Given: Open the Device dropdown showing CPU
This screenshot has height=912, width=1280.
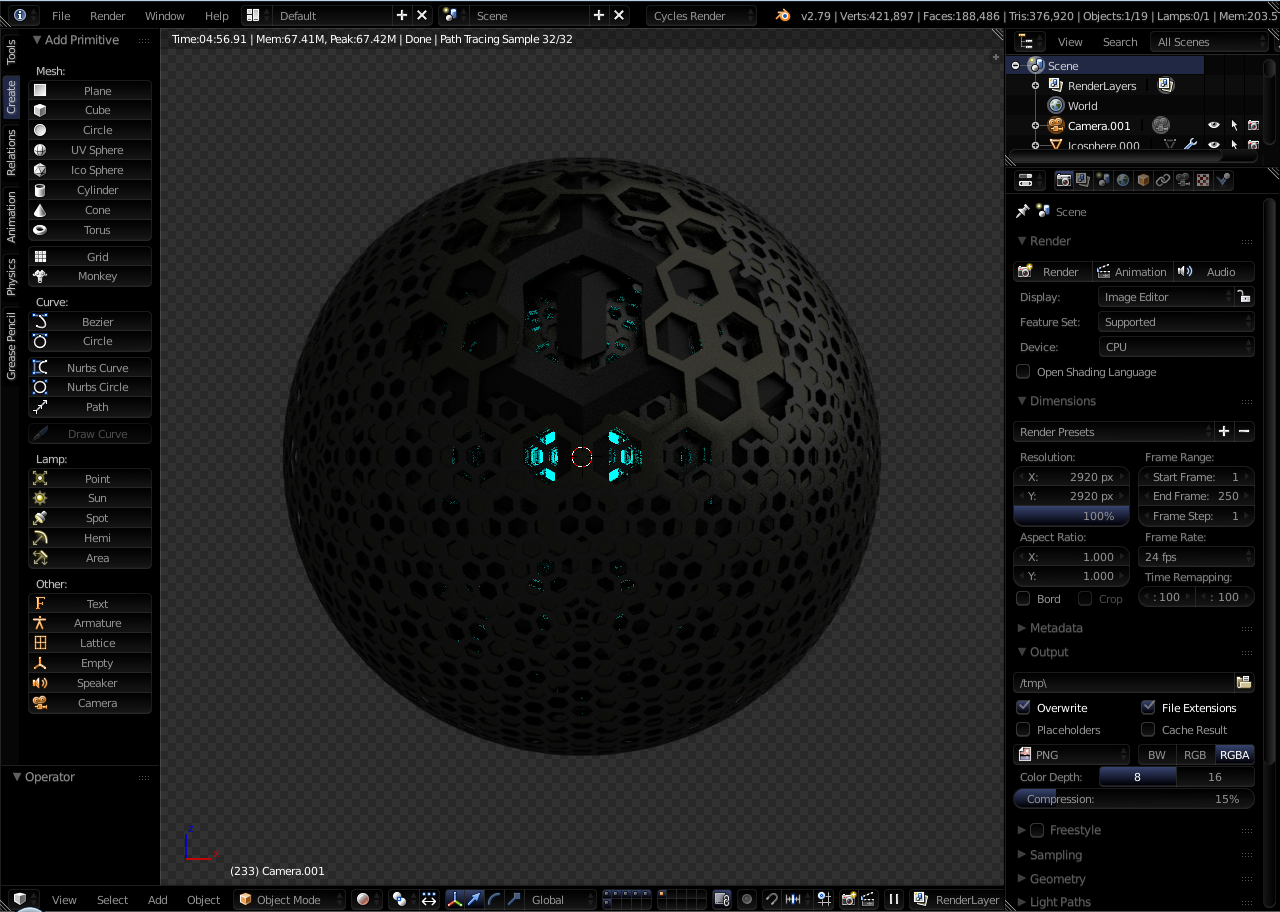Looking at the screenshot, I should tap(1175, 347).
